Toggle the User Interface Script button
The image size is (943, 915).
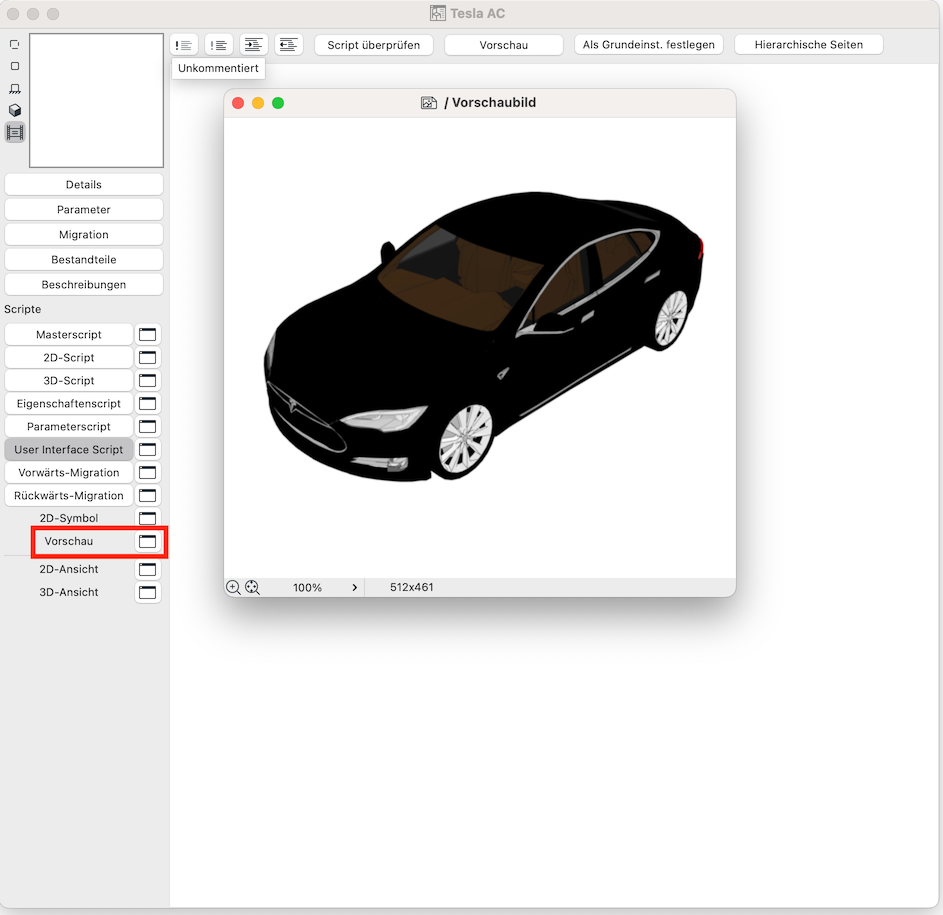tap(69, 450)
